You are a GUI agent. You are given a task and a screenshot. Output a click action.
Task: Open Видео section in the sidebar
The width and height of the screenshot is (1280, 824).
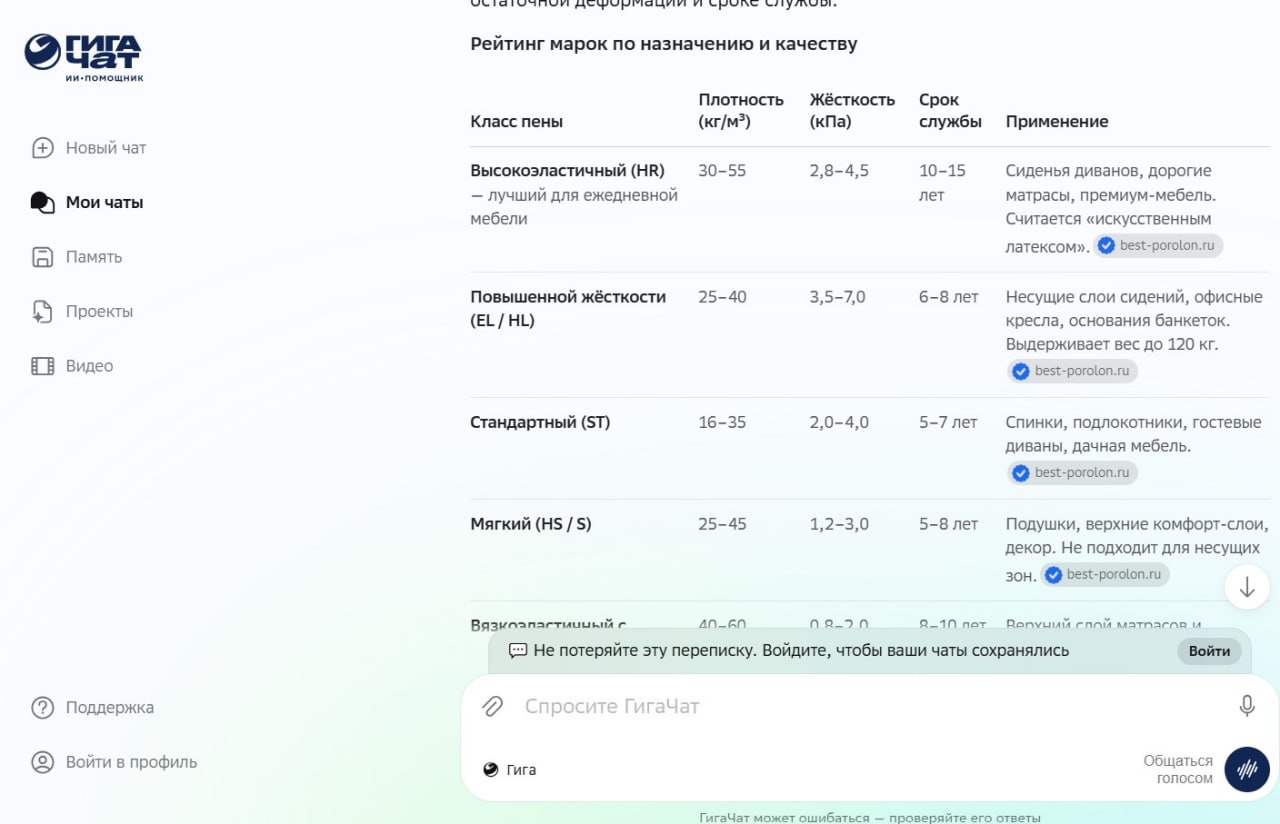point(72,366)
